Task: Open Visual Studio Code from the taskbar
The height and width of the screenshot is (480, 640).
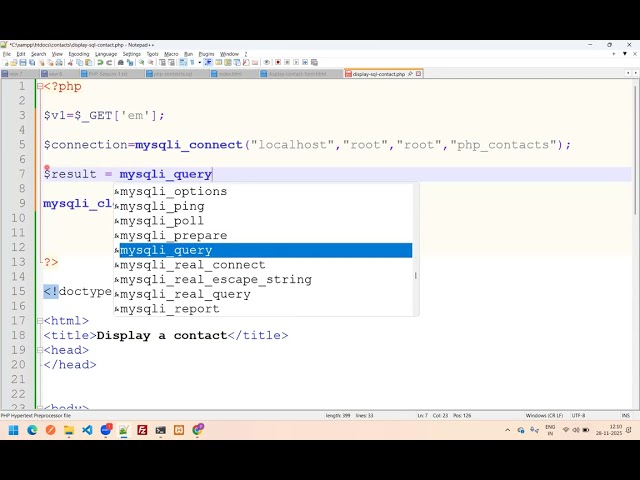Action: coord(87,430)
